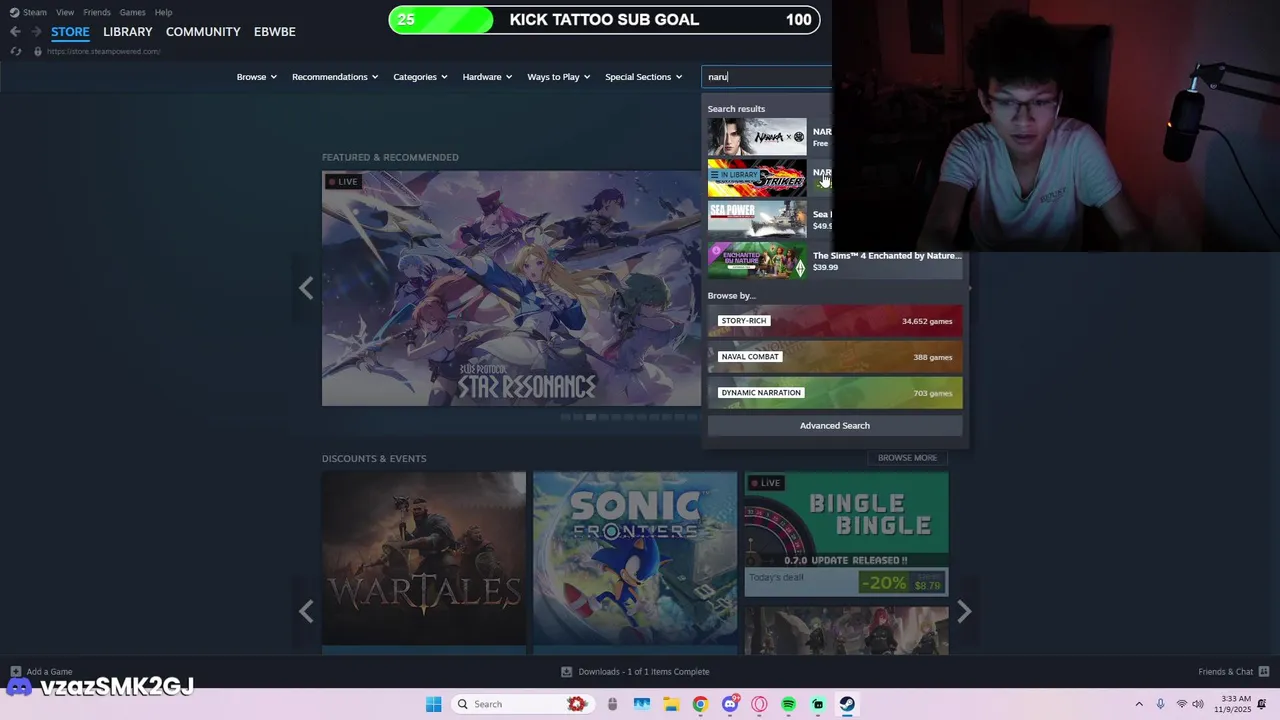
Task: Click the previous arrow of Discounts & Events
Action: click(x=306, y=611)
